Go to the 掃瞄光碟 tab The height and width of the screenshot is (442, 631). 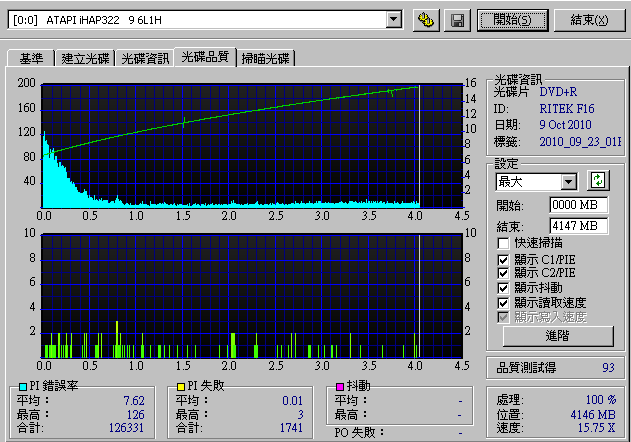click(265, 59)
